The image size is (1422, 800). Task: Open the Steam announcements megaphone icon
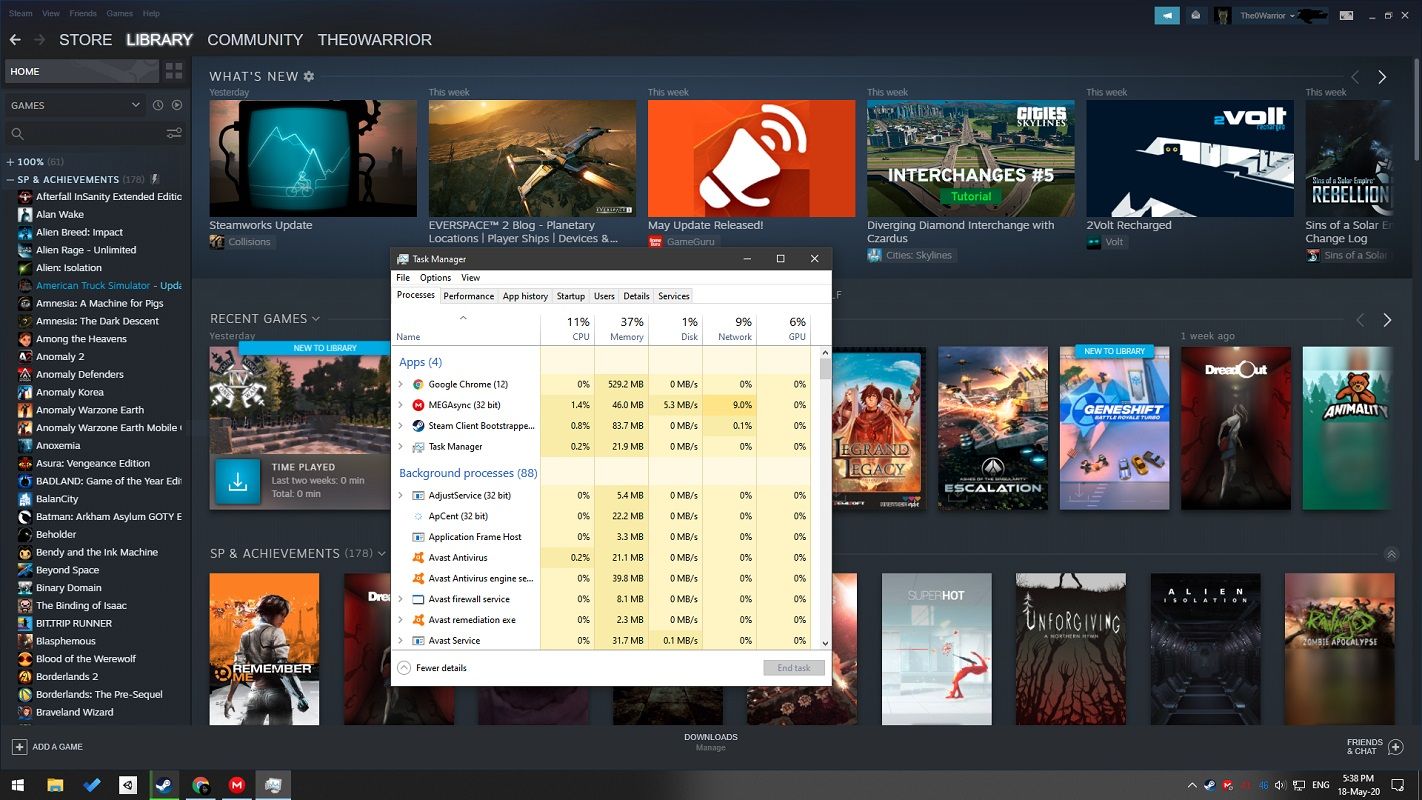coord(1167,15)
